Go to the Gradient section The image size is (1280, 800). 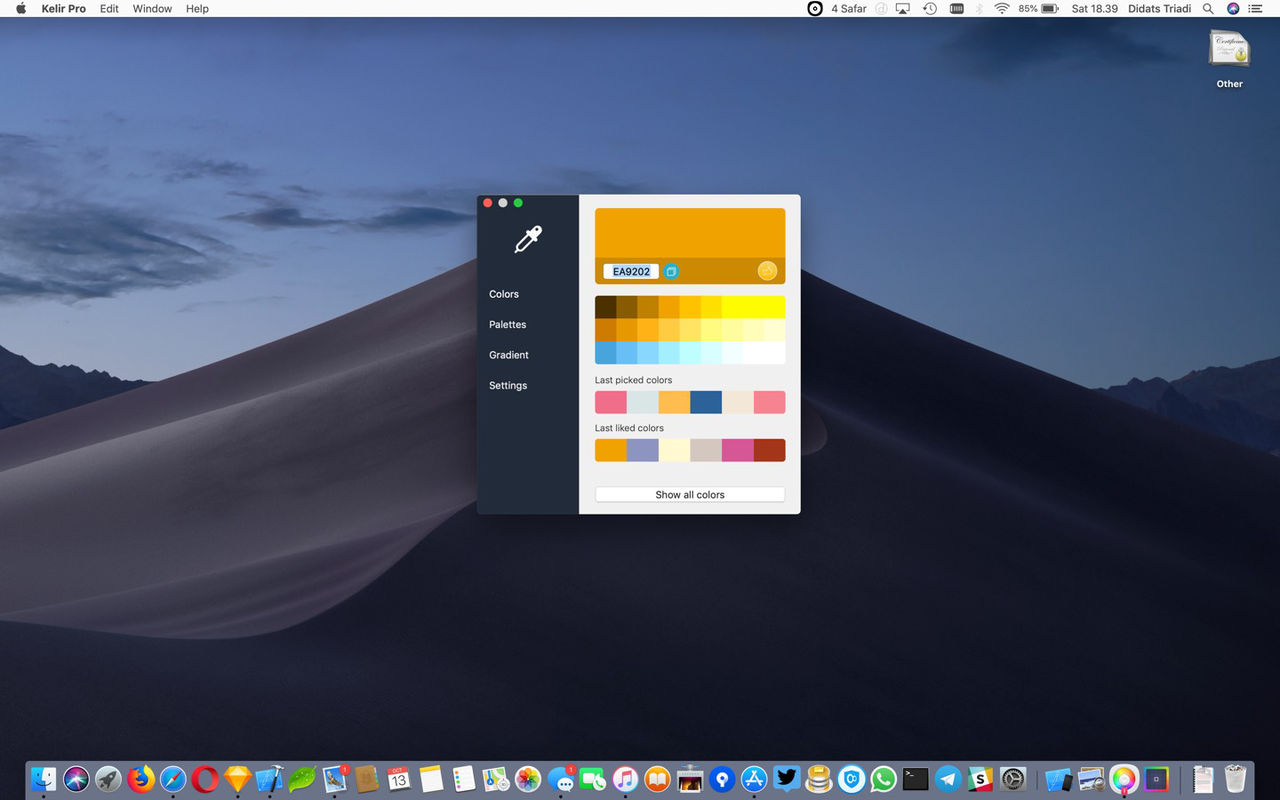point(509,355)
